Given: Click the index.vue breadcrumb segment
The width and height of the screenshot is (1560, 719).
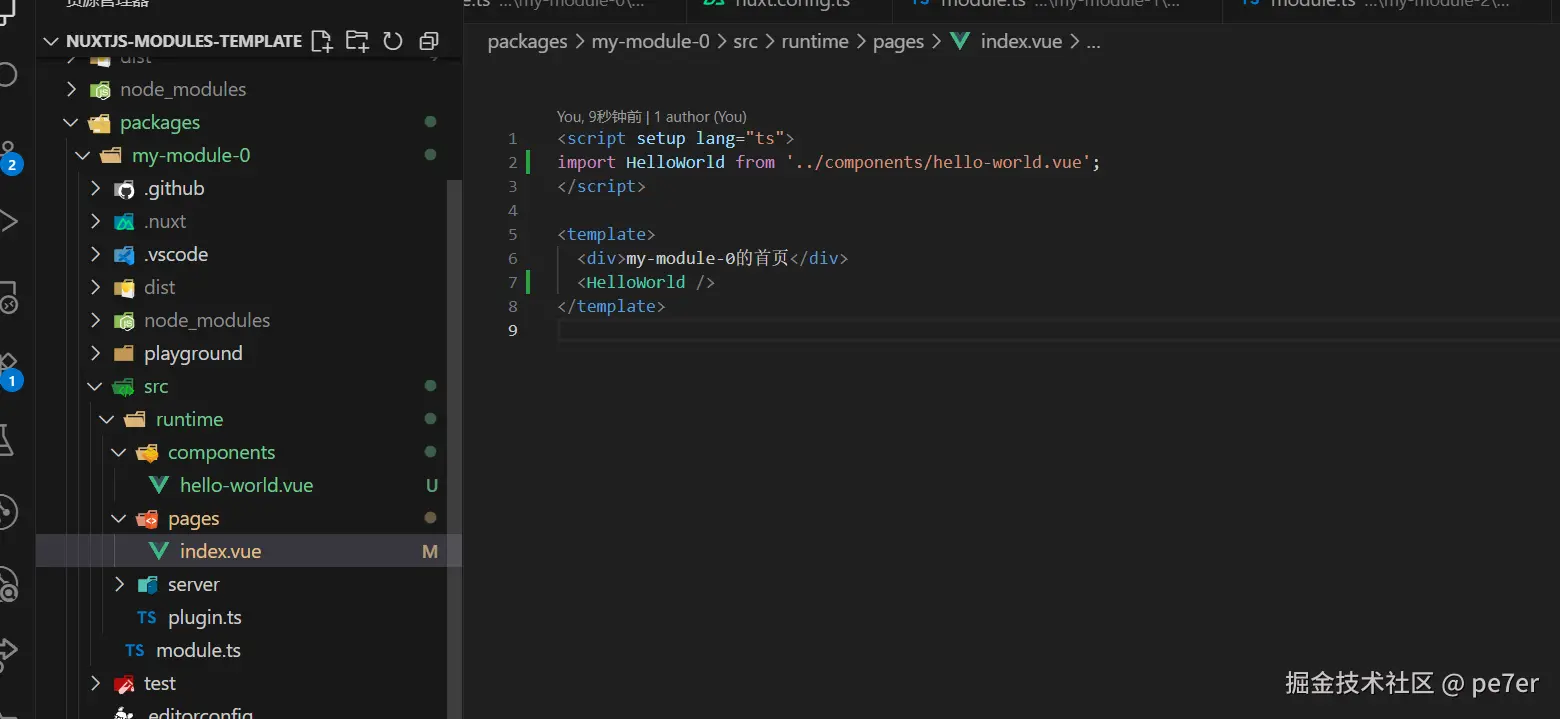Looking at the screenshot, I should point(1021,42).
